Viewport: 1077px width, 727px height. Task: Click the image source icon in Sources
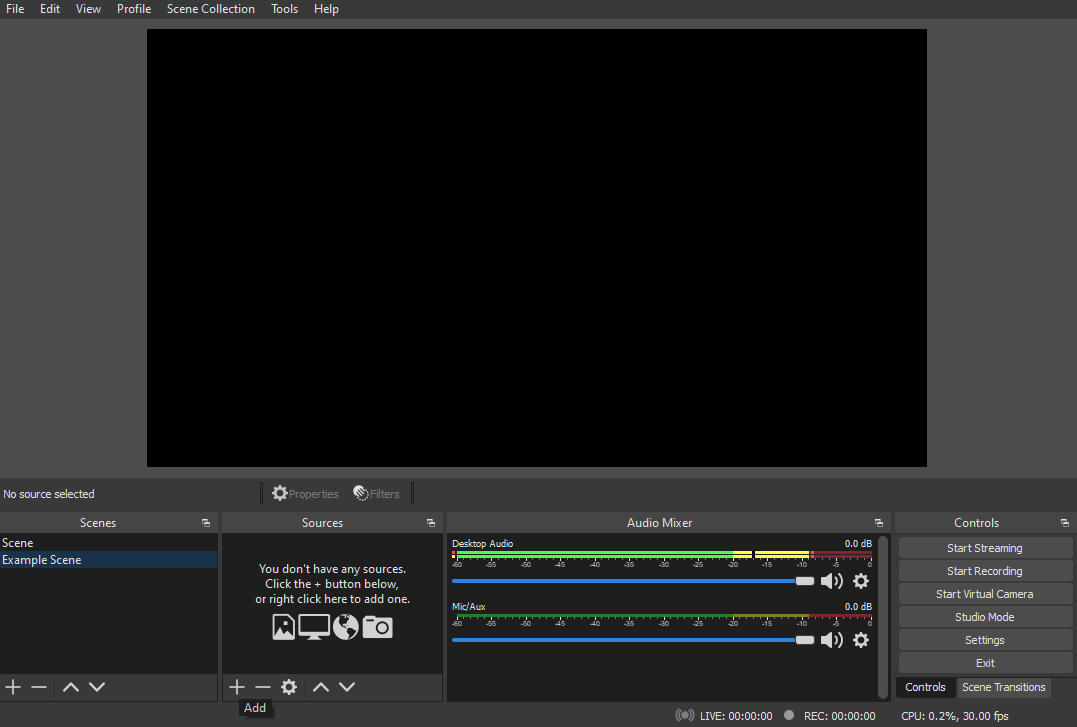click(284, 627)
